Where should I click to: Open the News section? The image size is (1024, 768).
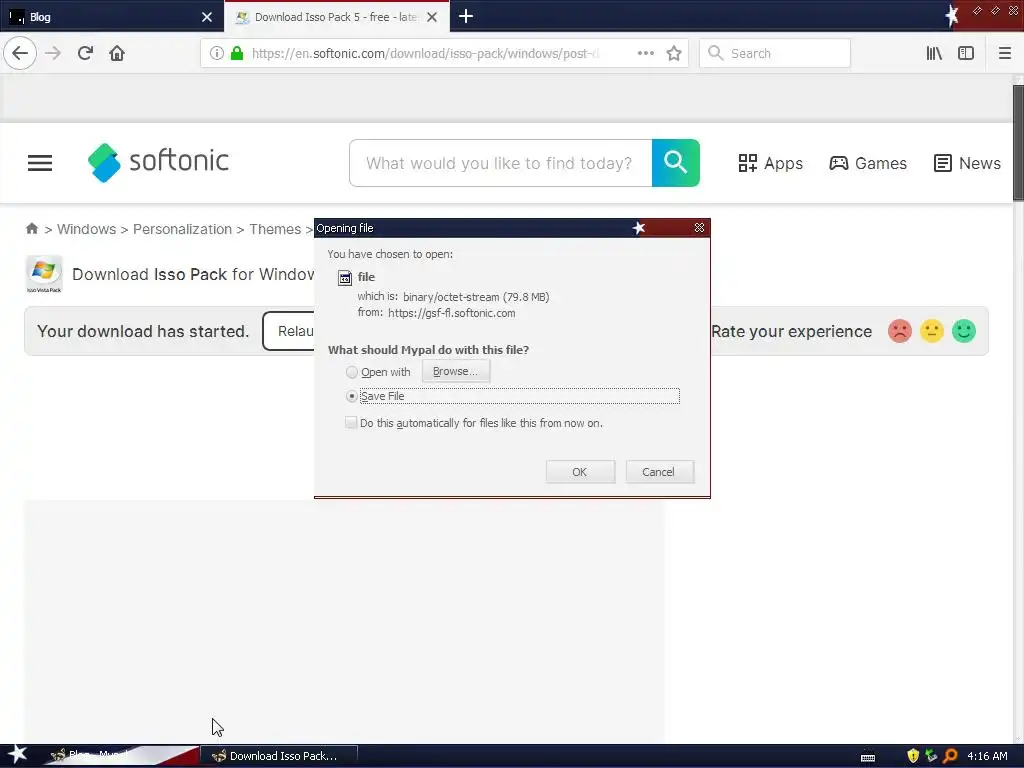967,163
